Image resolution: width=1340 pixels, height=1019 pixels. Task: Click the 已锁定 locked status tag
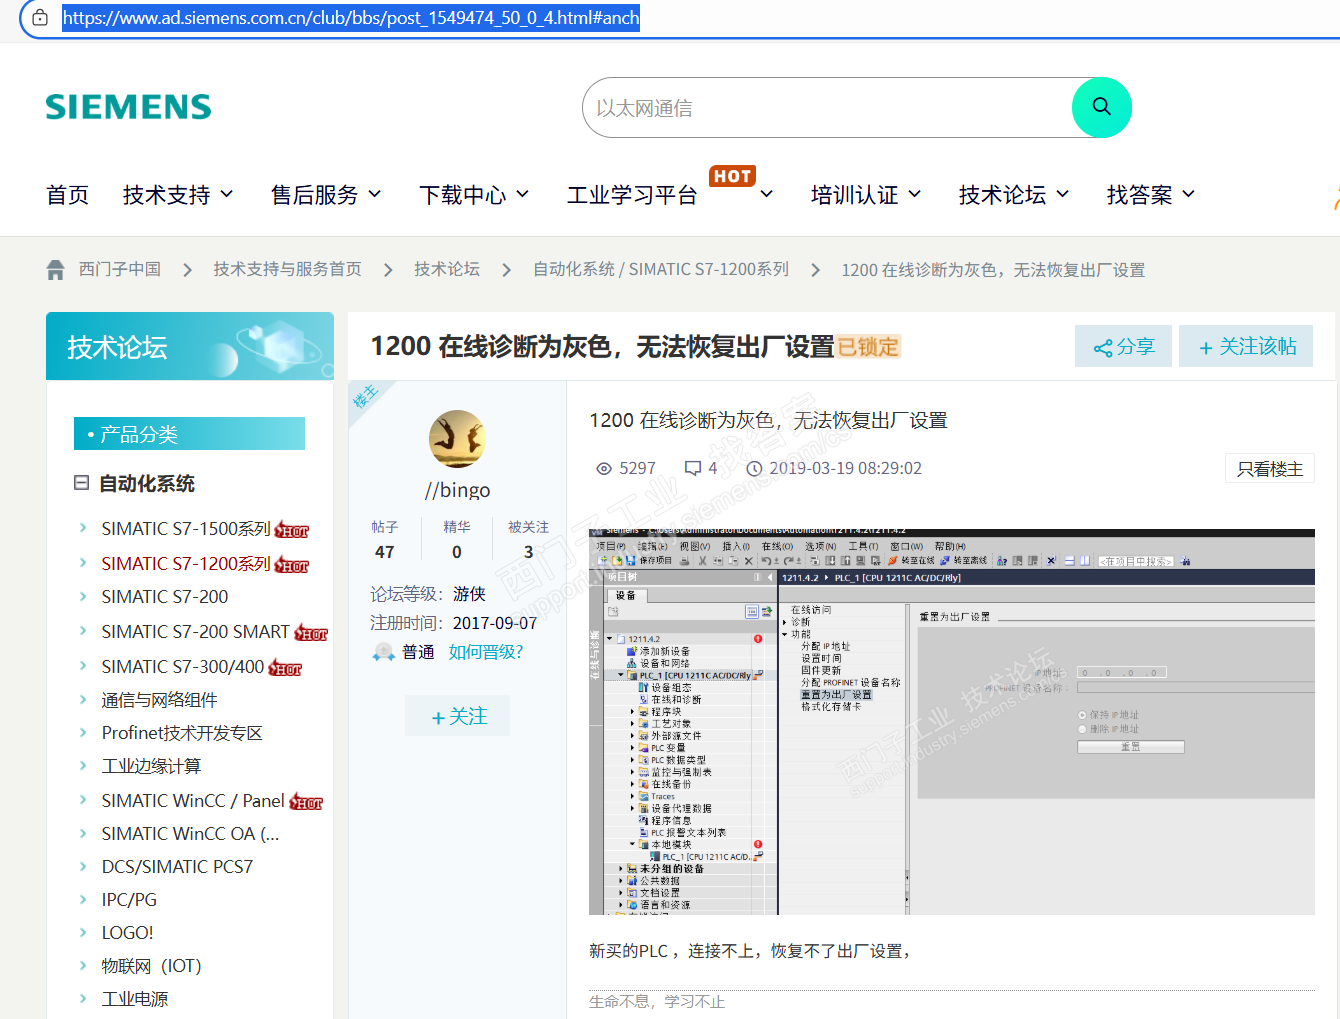(x=869, y=347)
